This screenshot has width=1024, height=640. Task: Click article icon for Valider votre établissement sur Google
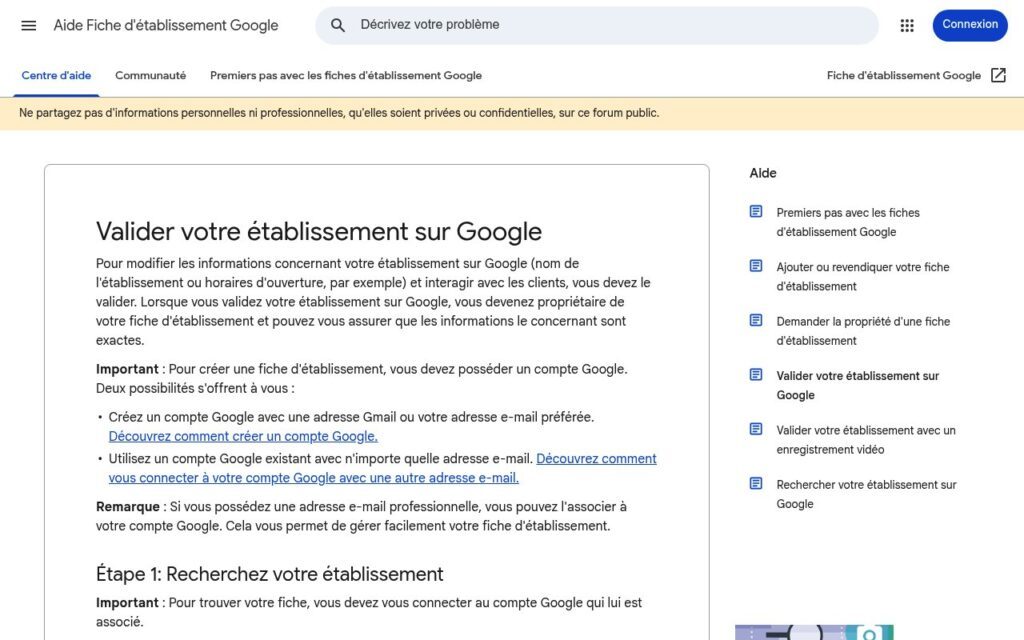pos(756,374)
